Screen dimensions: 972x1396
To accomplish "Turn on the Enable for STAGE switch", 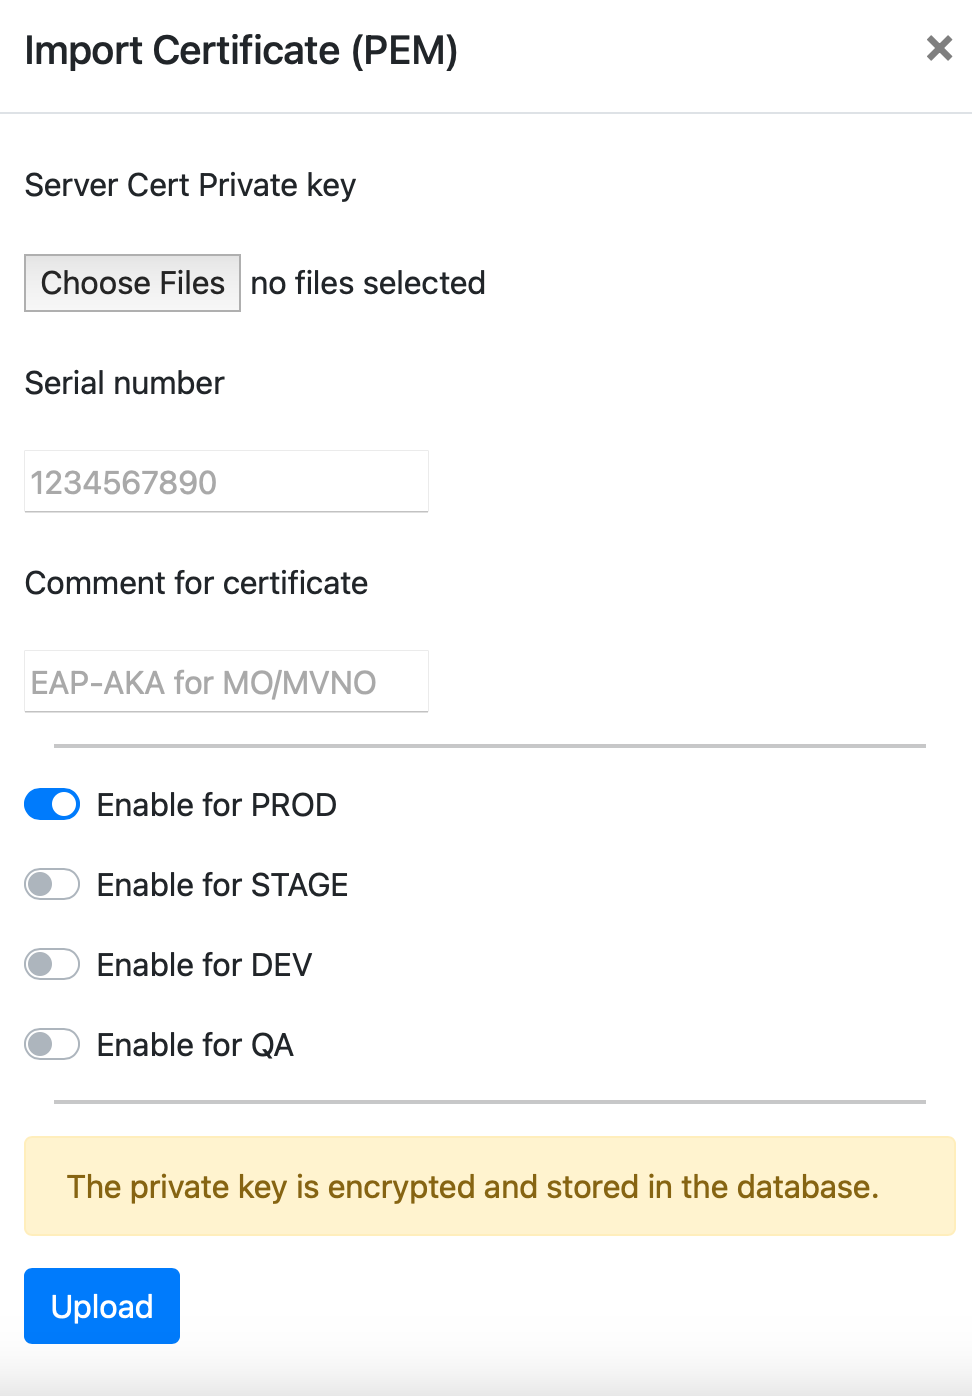I will (52, 885).
